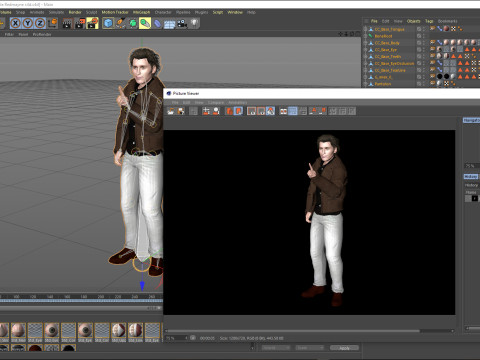Viewport: 480px width, 360px height.
Task: Toggle layer box of BoneRoot
Action: tap(419, 36)
